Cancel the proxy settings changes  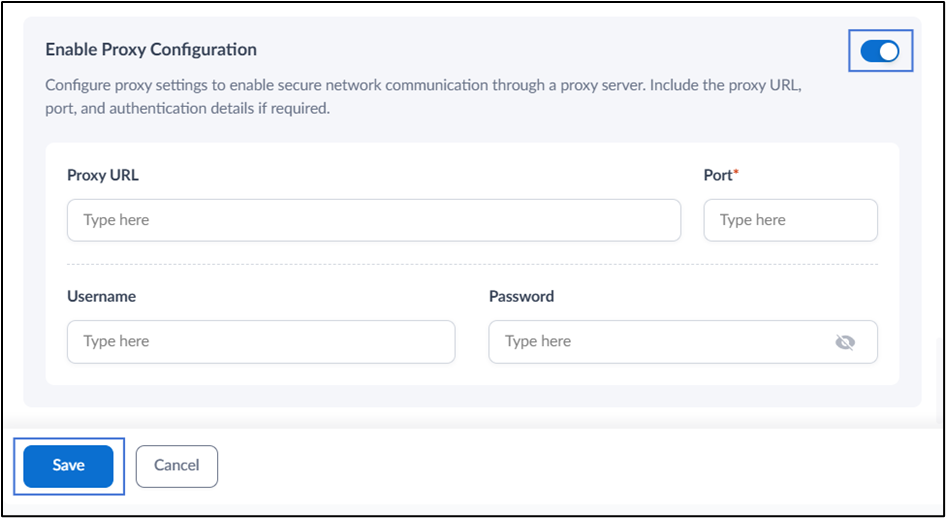pyautogui.click(x=177, y=466)
